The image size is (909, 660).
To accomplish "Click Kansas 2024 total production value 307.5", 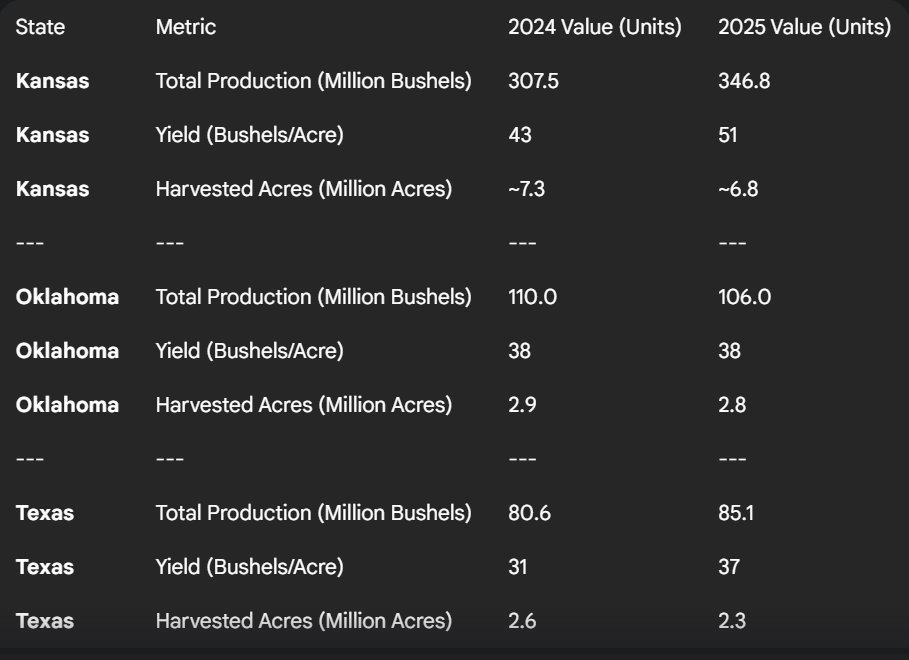I will tap(534, 82).
